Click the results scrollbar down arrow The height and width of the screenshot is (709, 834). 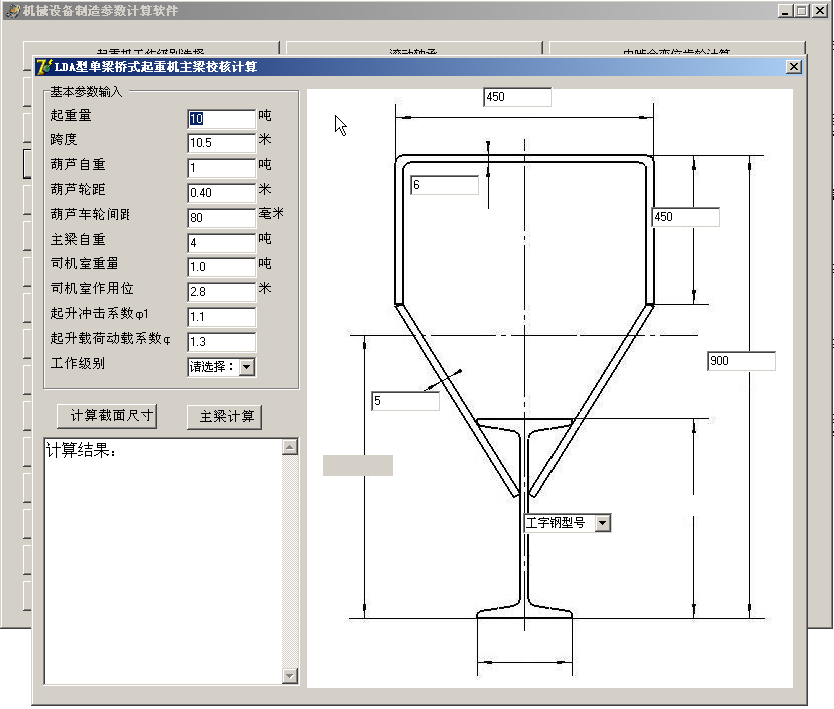289,675
